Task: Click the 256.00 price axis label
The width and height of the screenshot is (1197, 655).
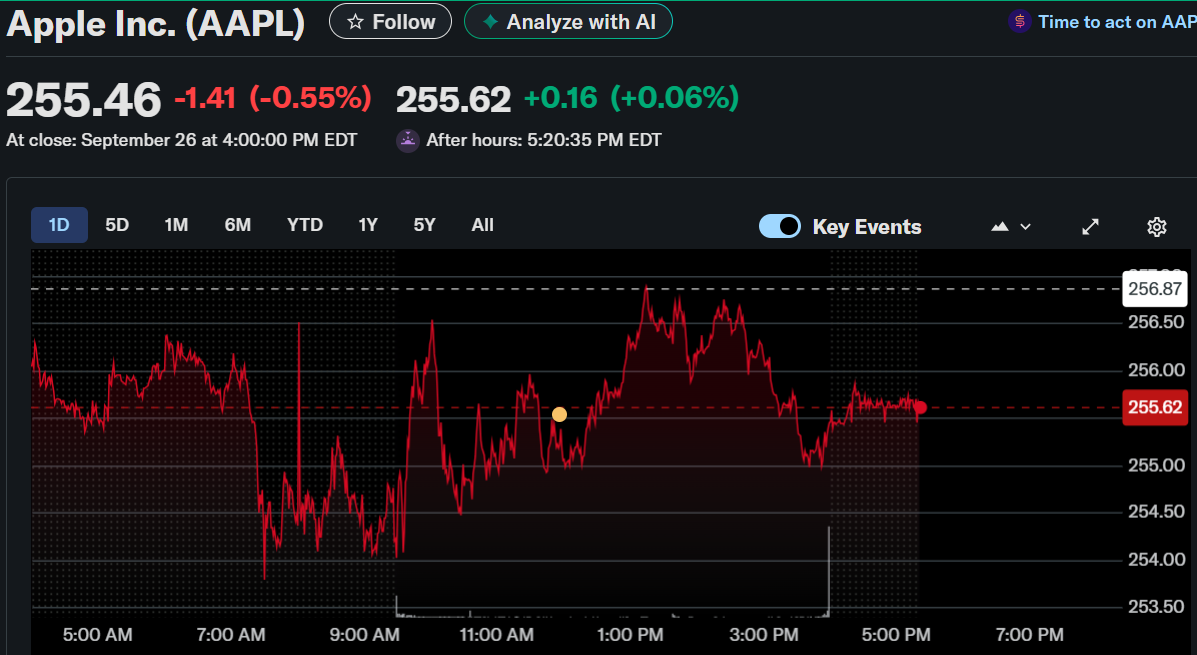Action: pos(1156,370)
